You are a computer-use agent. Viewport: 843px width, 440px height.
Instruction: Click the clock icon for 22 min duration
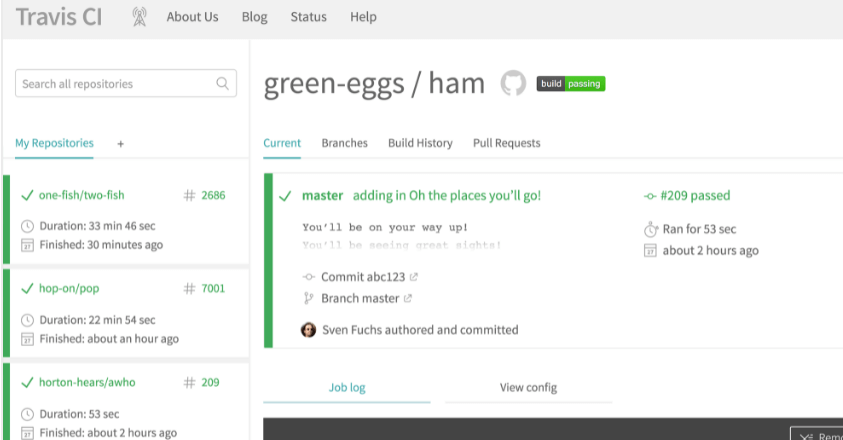27,321
